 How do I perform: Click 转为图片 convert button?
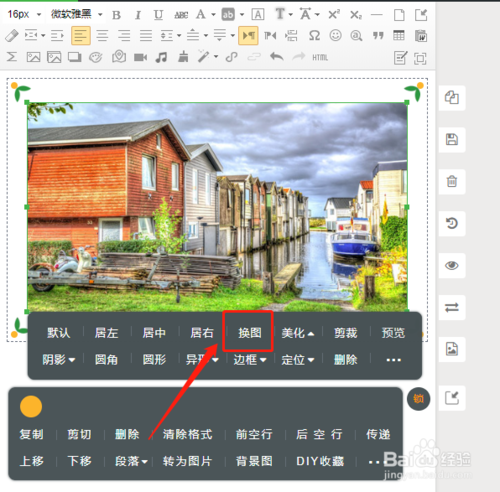[x=187, y=461]
